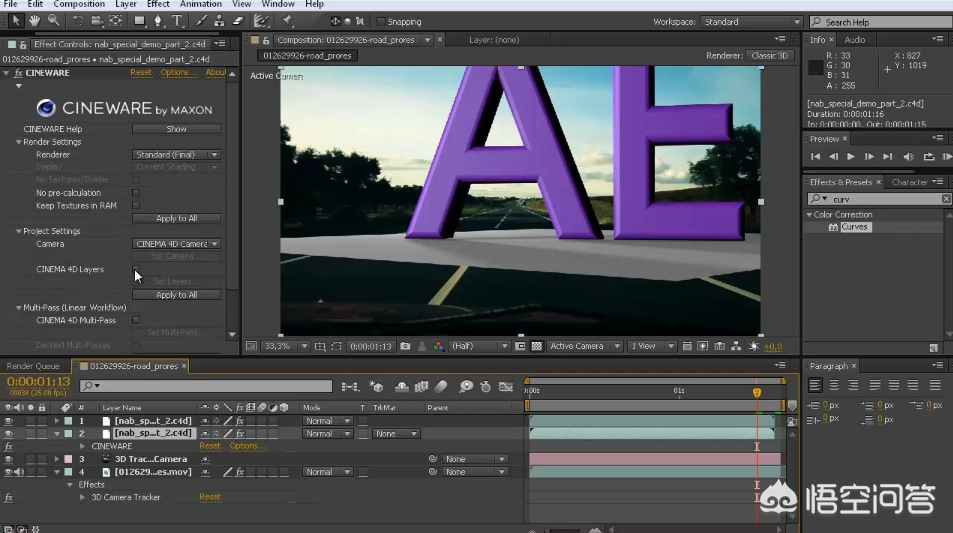This screenshot has width=953, height=533.
Task: Align paragraph text left
Action: pos(815,385)
